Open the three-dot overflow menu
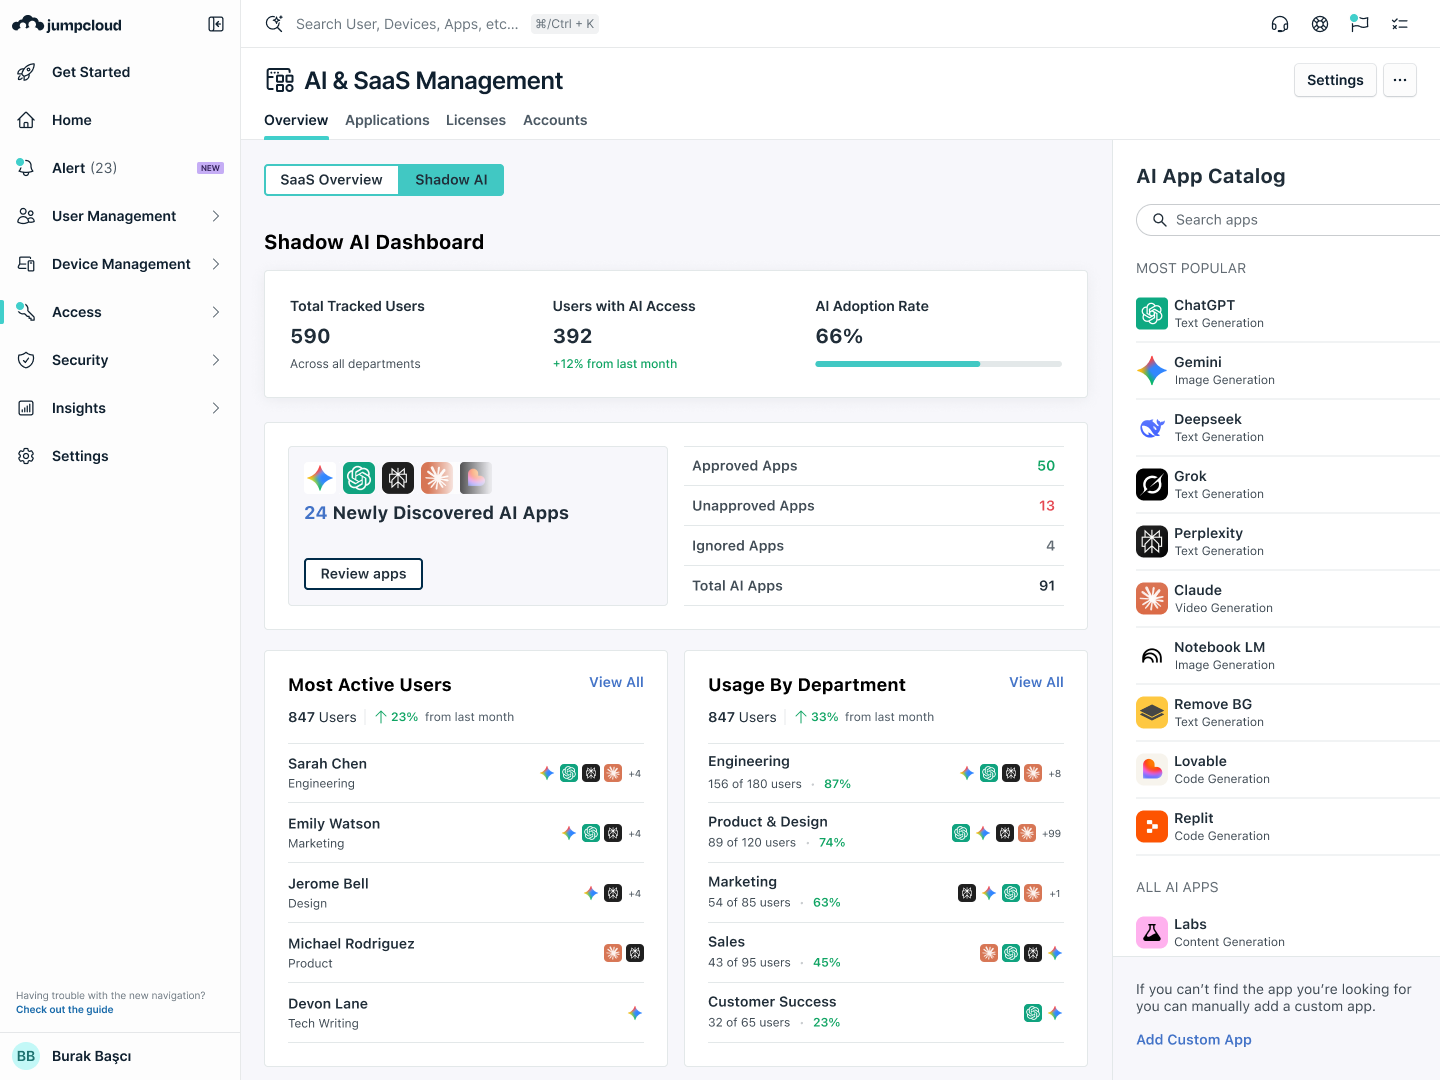Screen dimensions: 1440x1080 coord(1399,80)
